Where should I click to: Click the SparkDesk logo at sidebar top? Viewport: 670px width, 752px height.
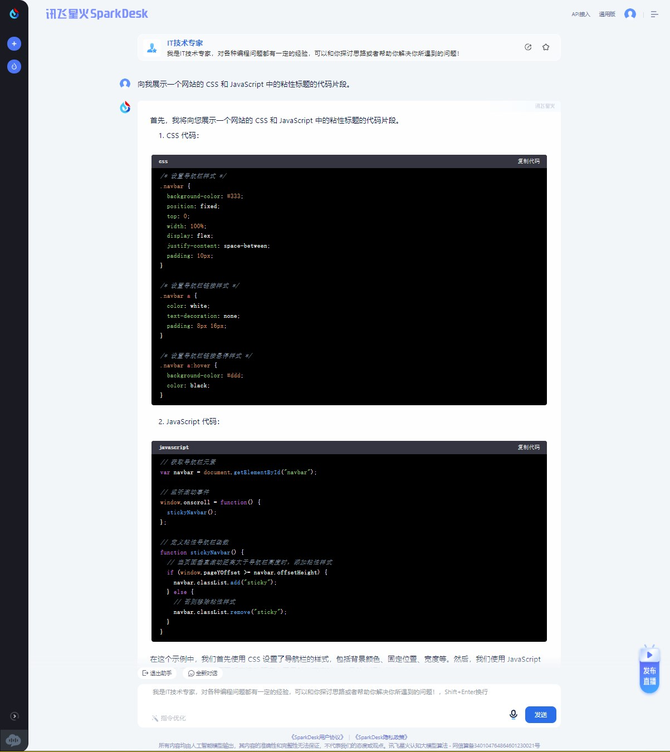[x=14, y=14]
